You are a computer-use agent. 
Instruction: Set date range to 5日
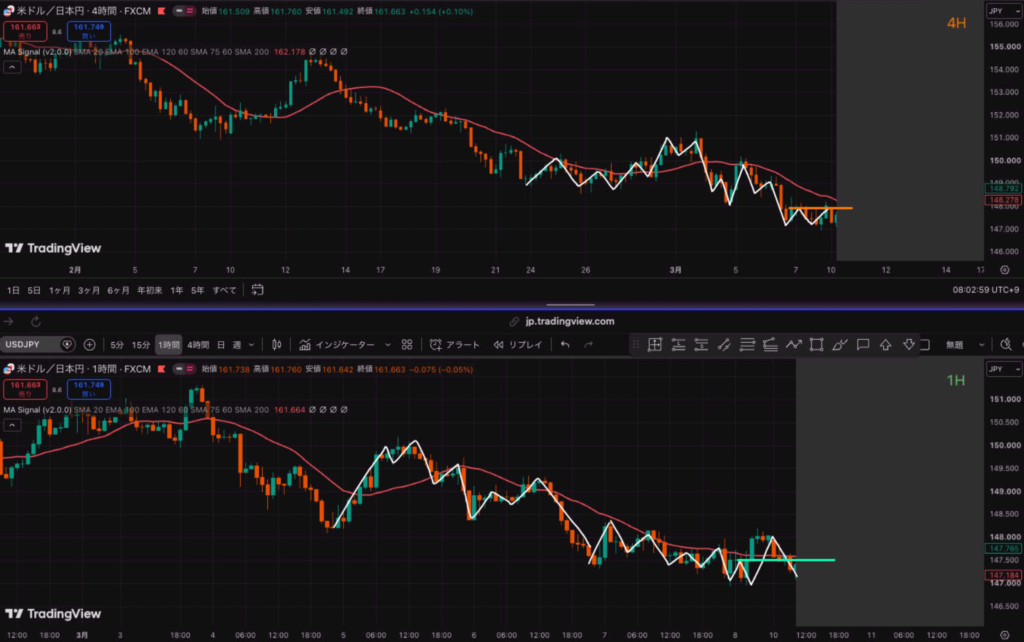coord(34,290)
